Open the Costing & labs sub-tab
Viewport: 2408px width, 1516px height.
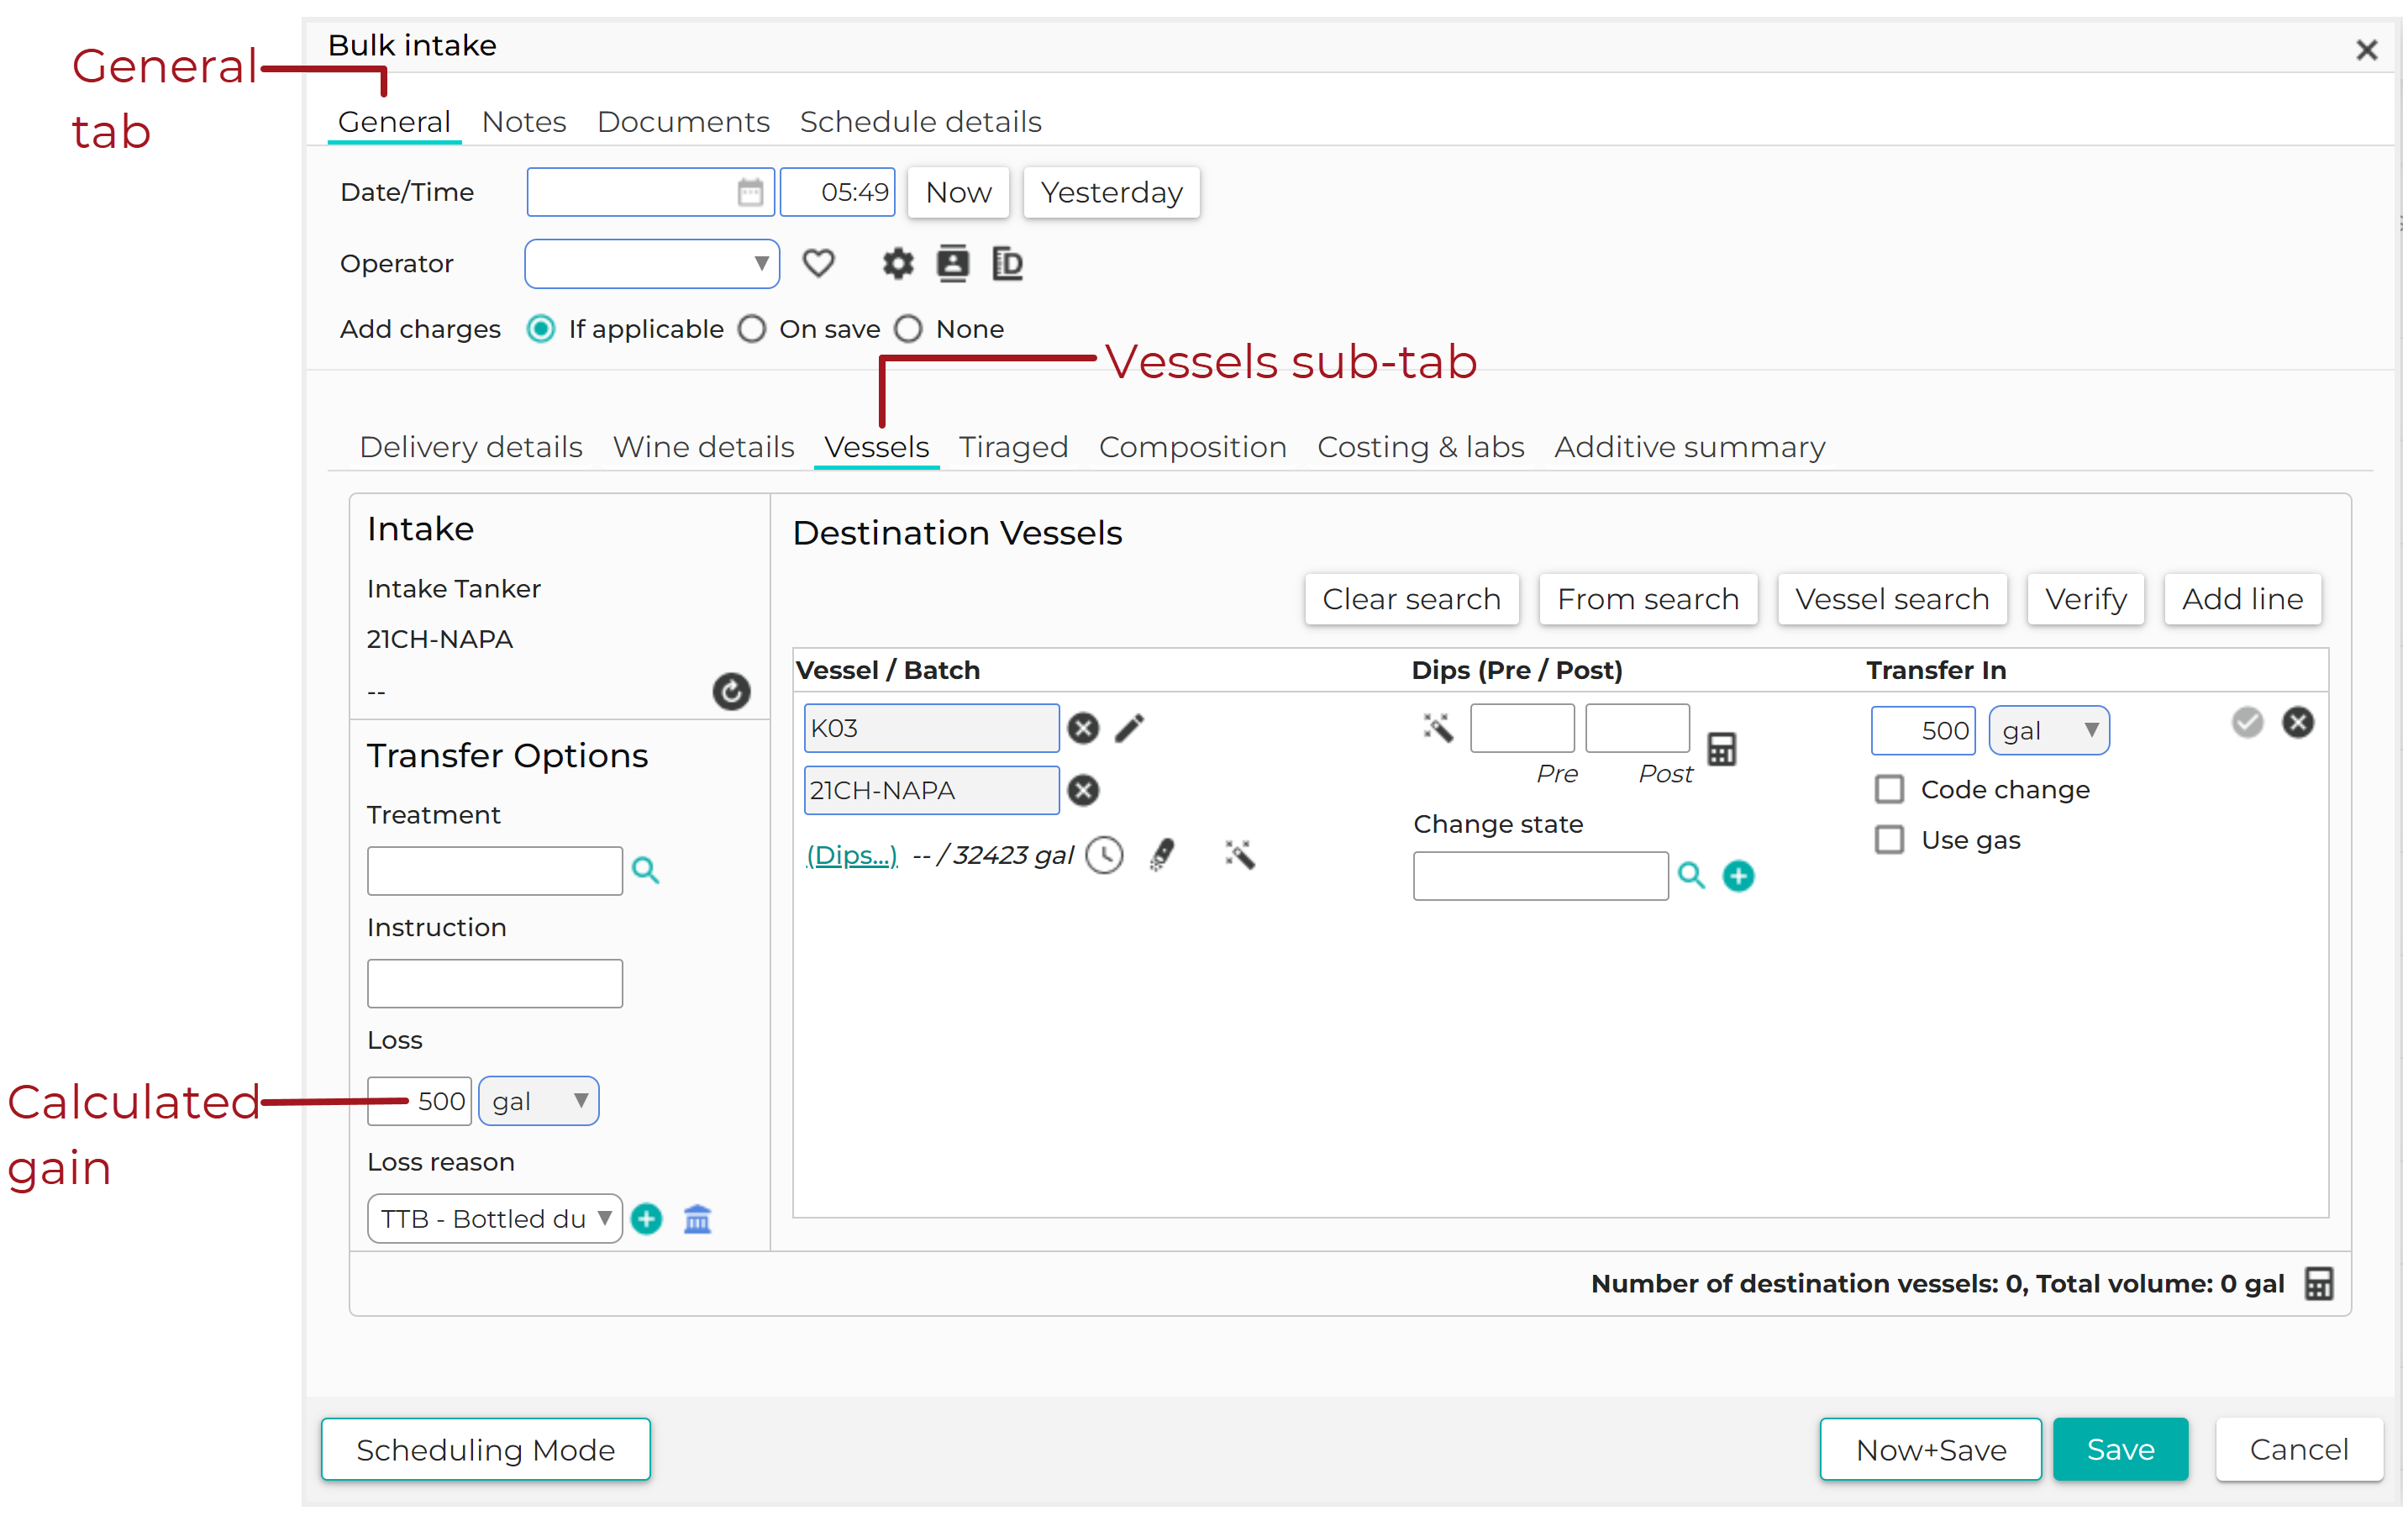point(1421,447)
